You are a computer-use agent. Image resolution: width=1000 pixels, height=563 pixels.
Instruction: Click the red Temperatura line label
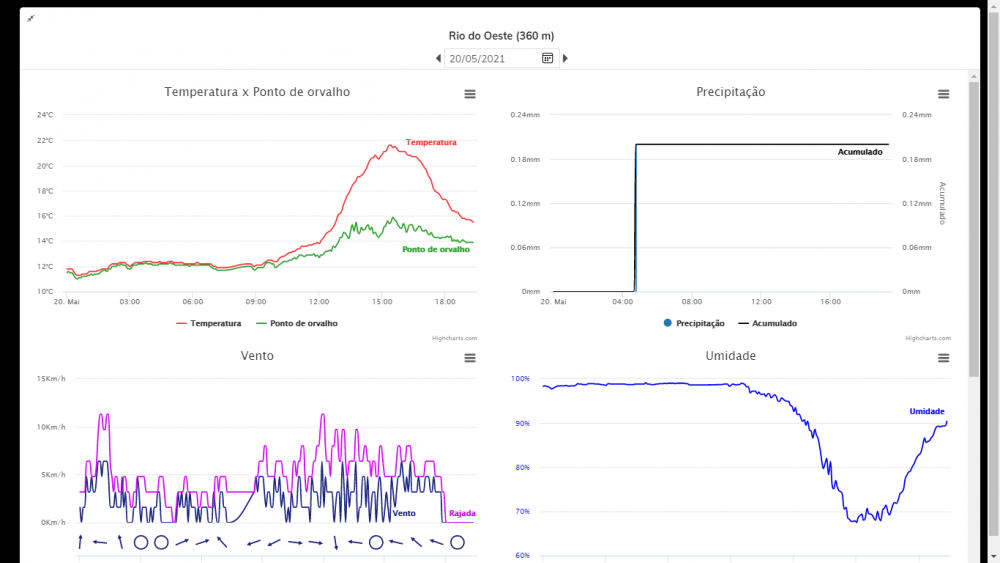pos(431,143)
